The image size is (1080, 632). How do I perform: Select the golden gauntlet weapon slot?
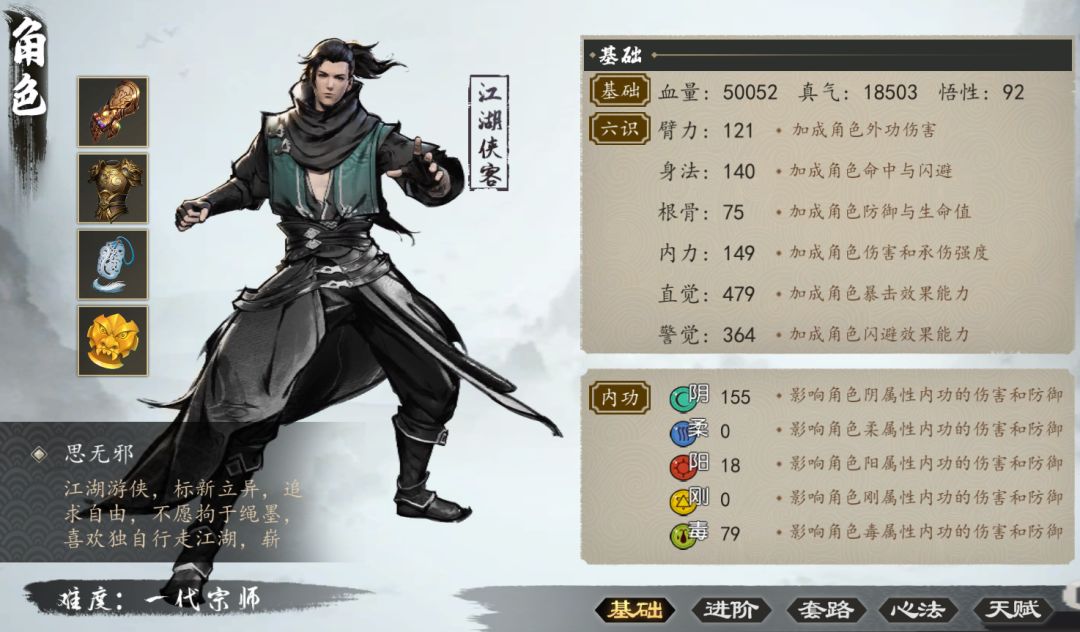(112, 112)
